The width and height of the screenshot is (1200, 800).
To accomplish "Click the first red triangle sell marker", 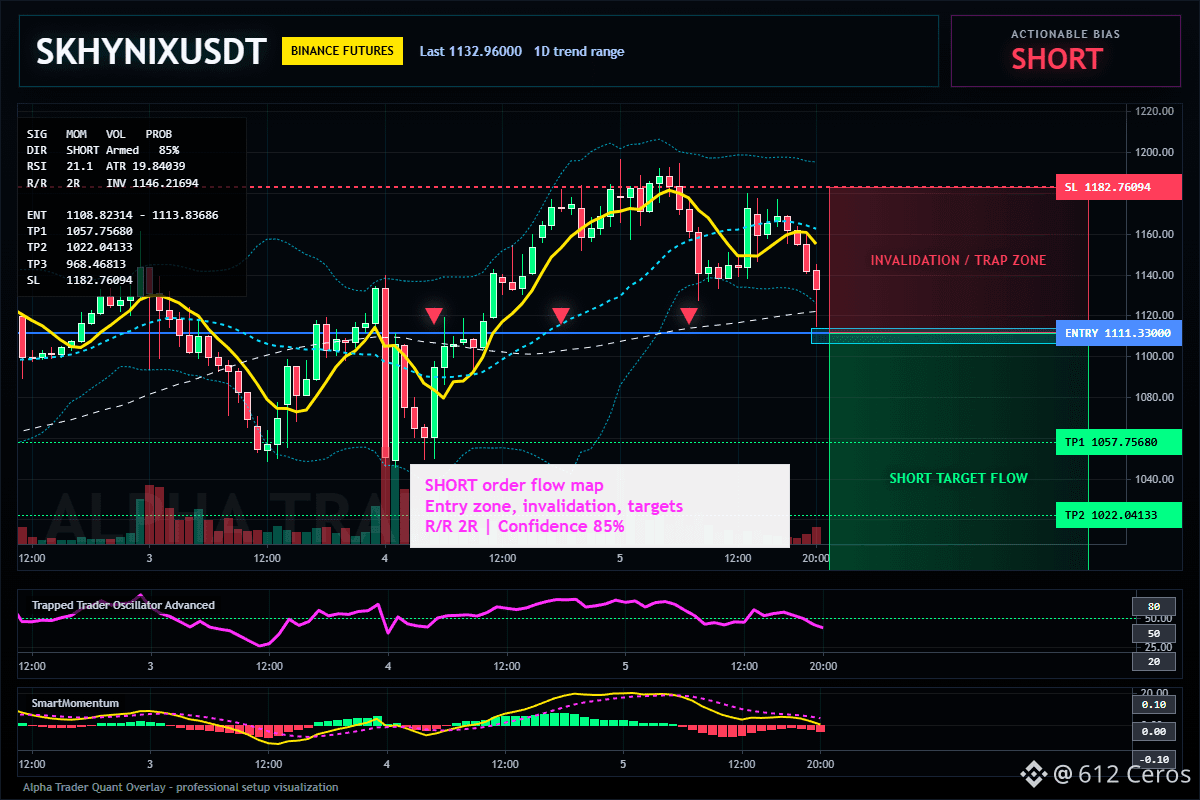I will [x=433, y=316].
